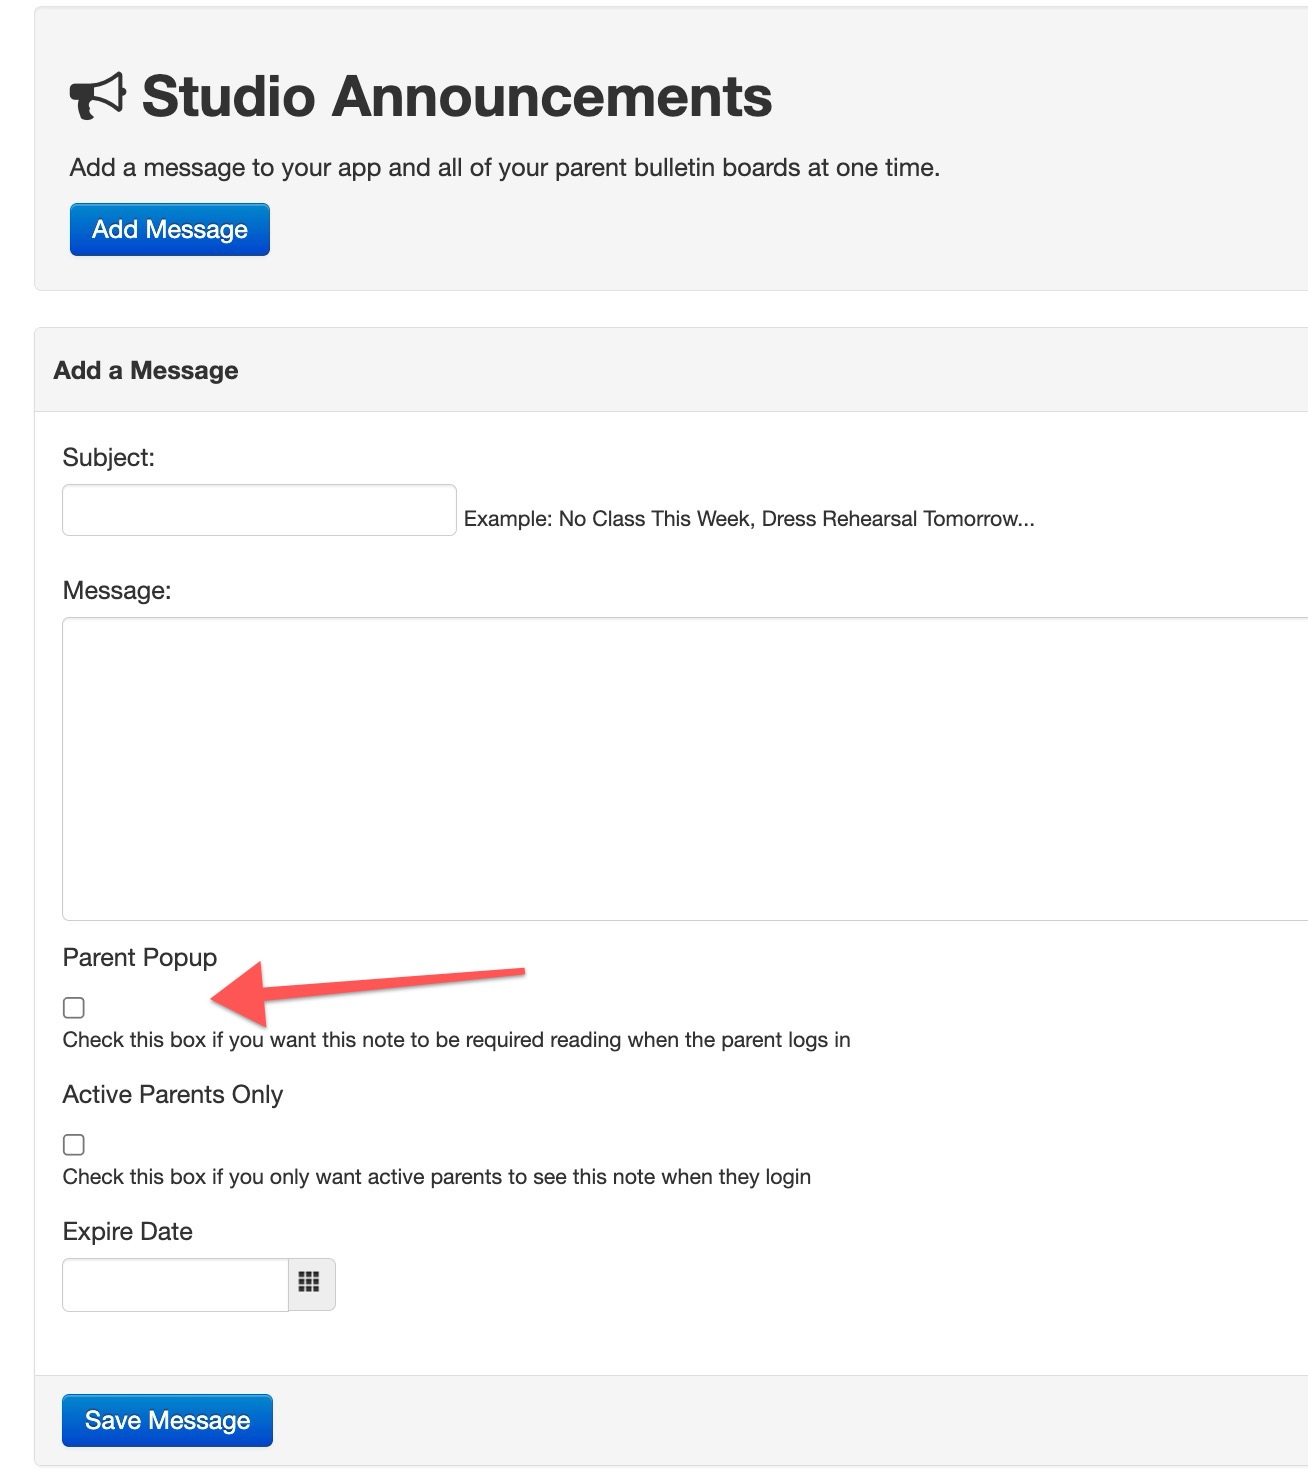Viewport: 1308px width, 1472px height.
Task: Click the Subject: label
Action: 109,458
